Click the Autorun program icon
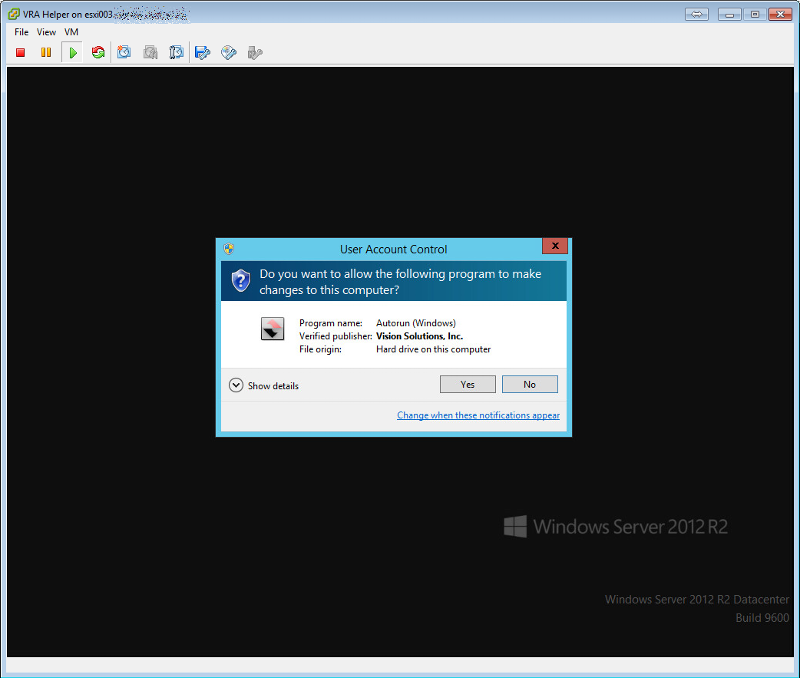This screenshot has width=800, height=678. (272, 329)
